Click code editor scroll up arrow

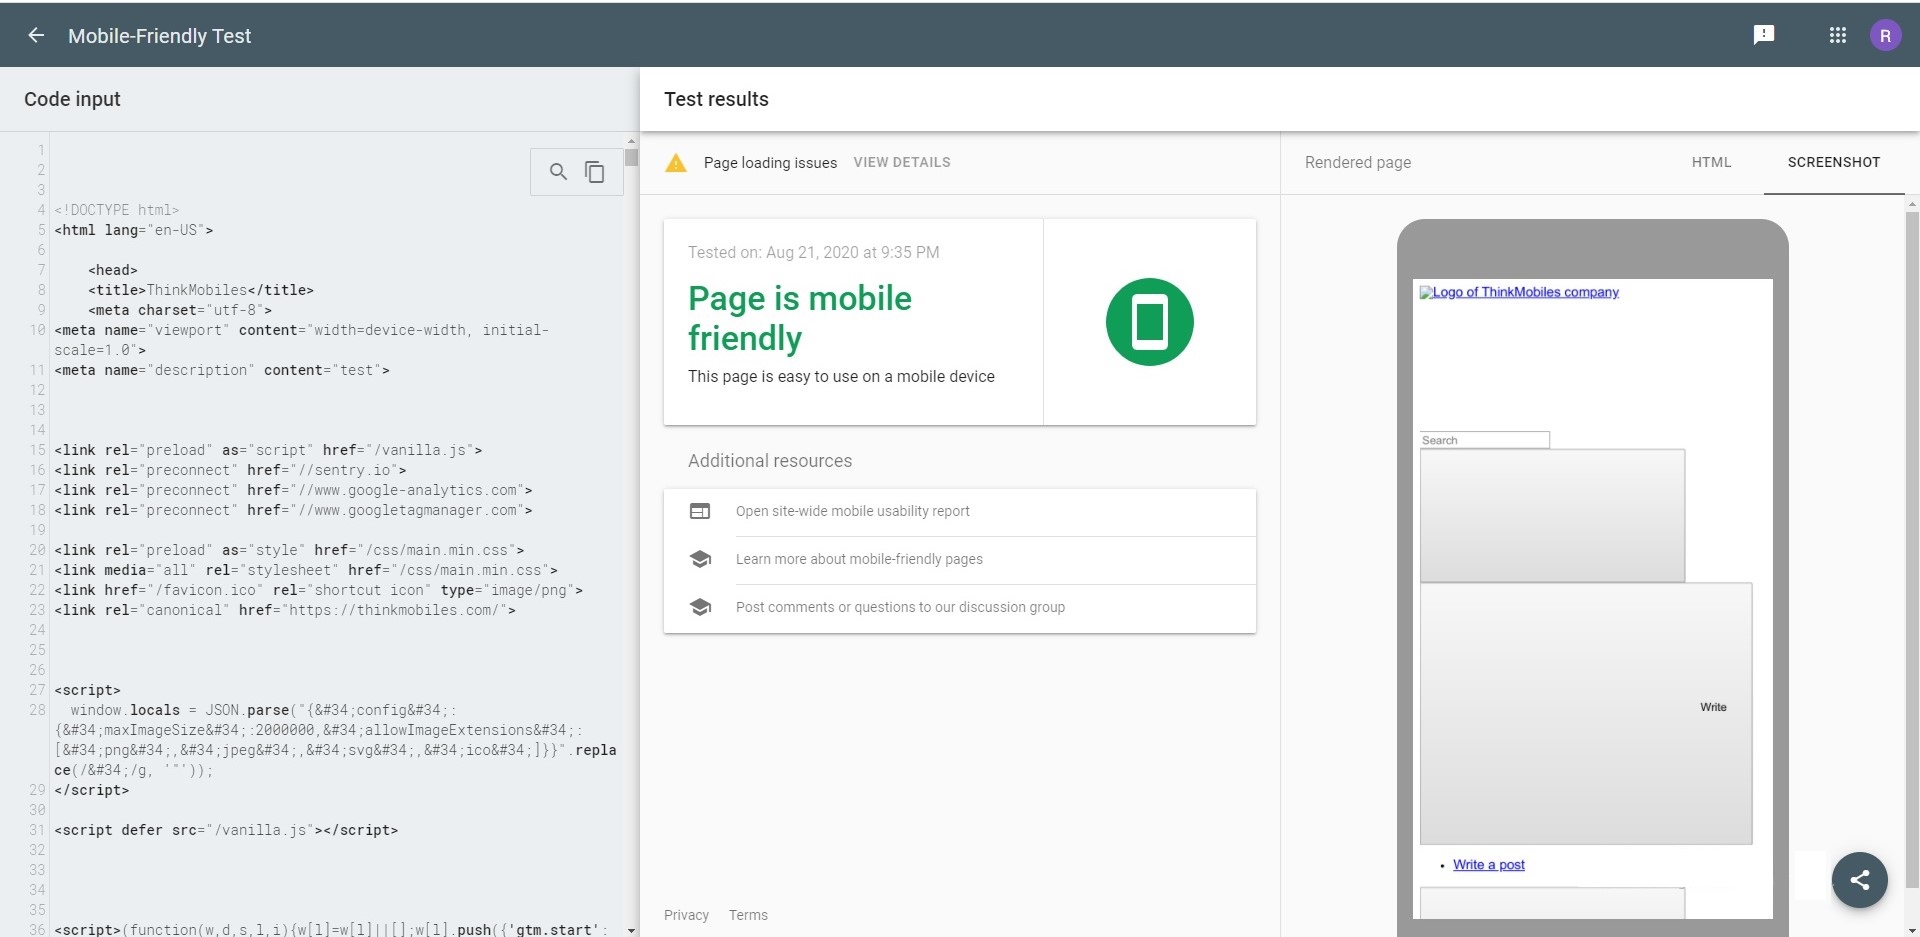631,142
